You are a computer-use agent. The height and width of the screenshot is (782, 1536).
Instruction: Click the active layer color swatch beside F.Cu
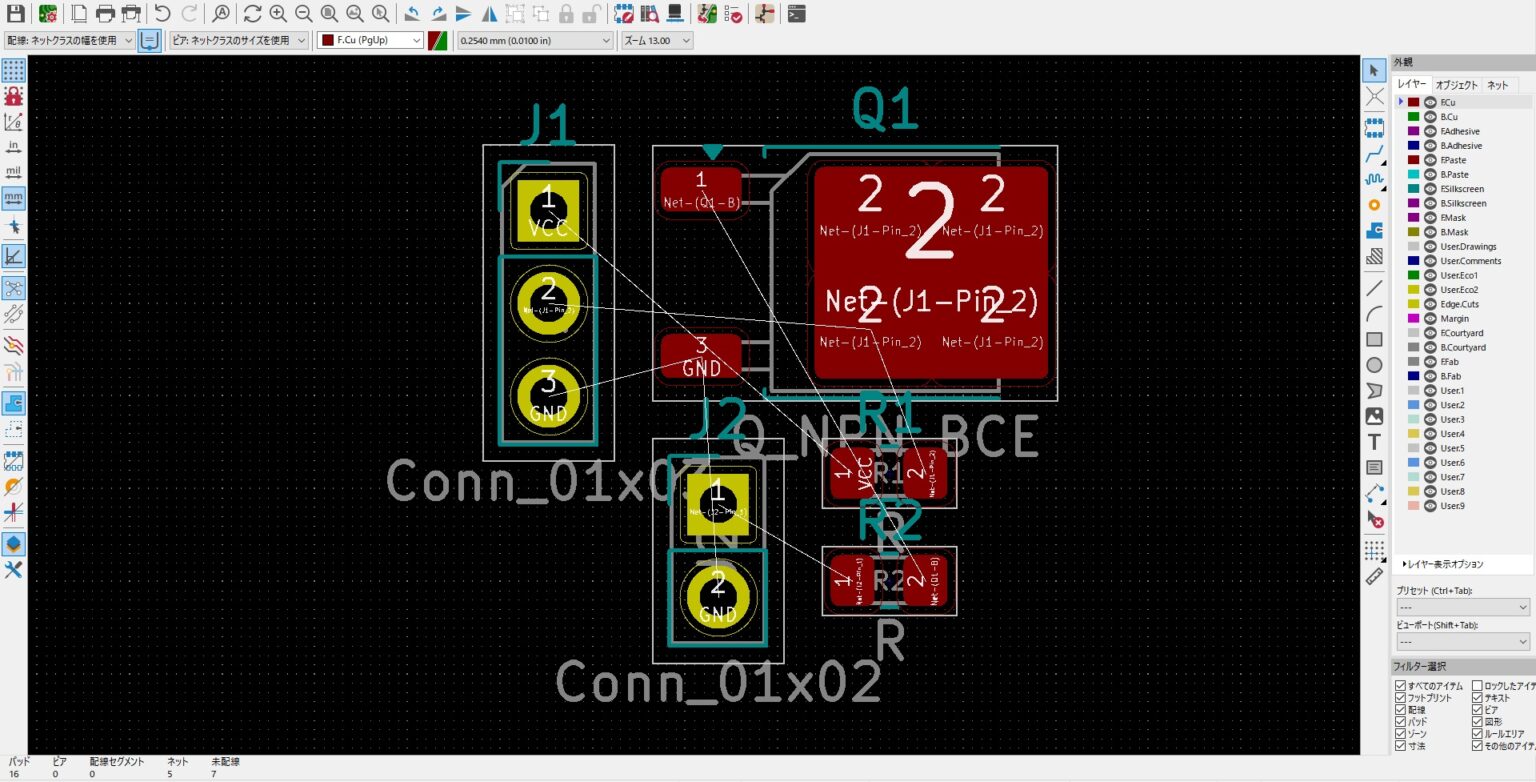tap(1414, 102)
